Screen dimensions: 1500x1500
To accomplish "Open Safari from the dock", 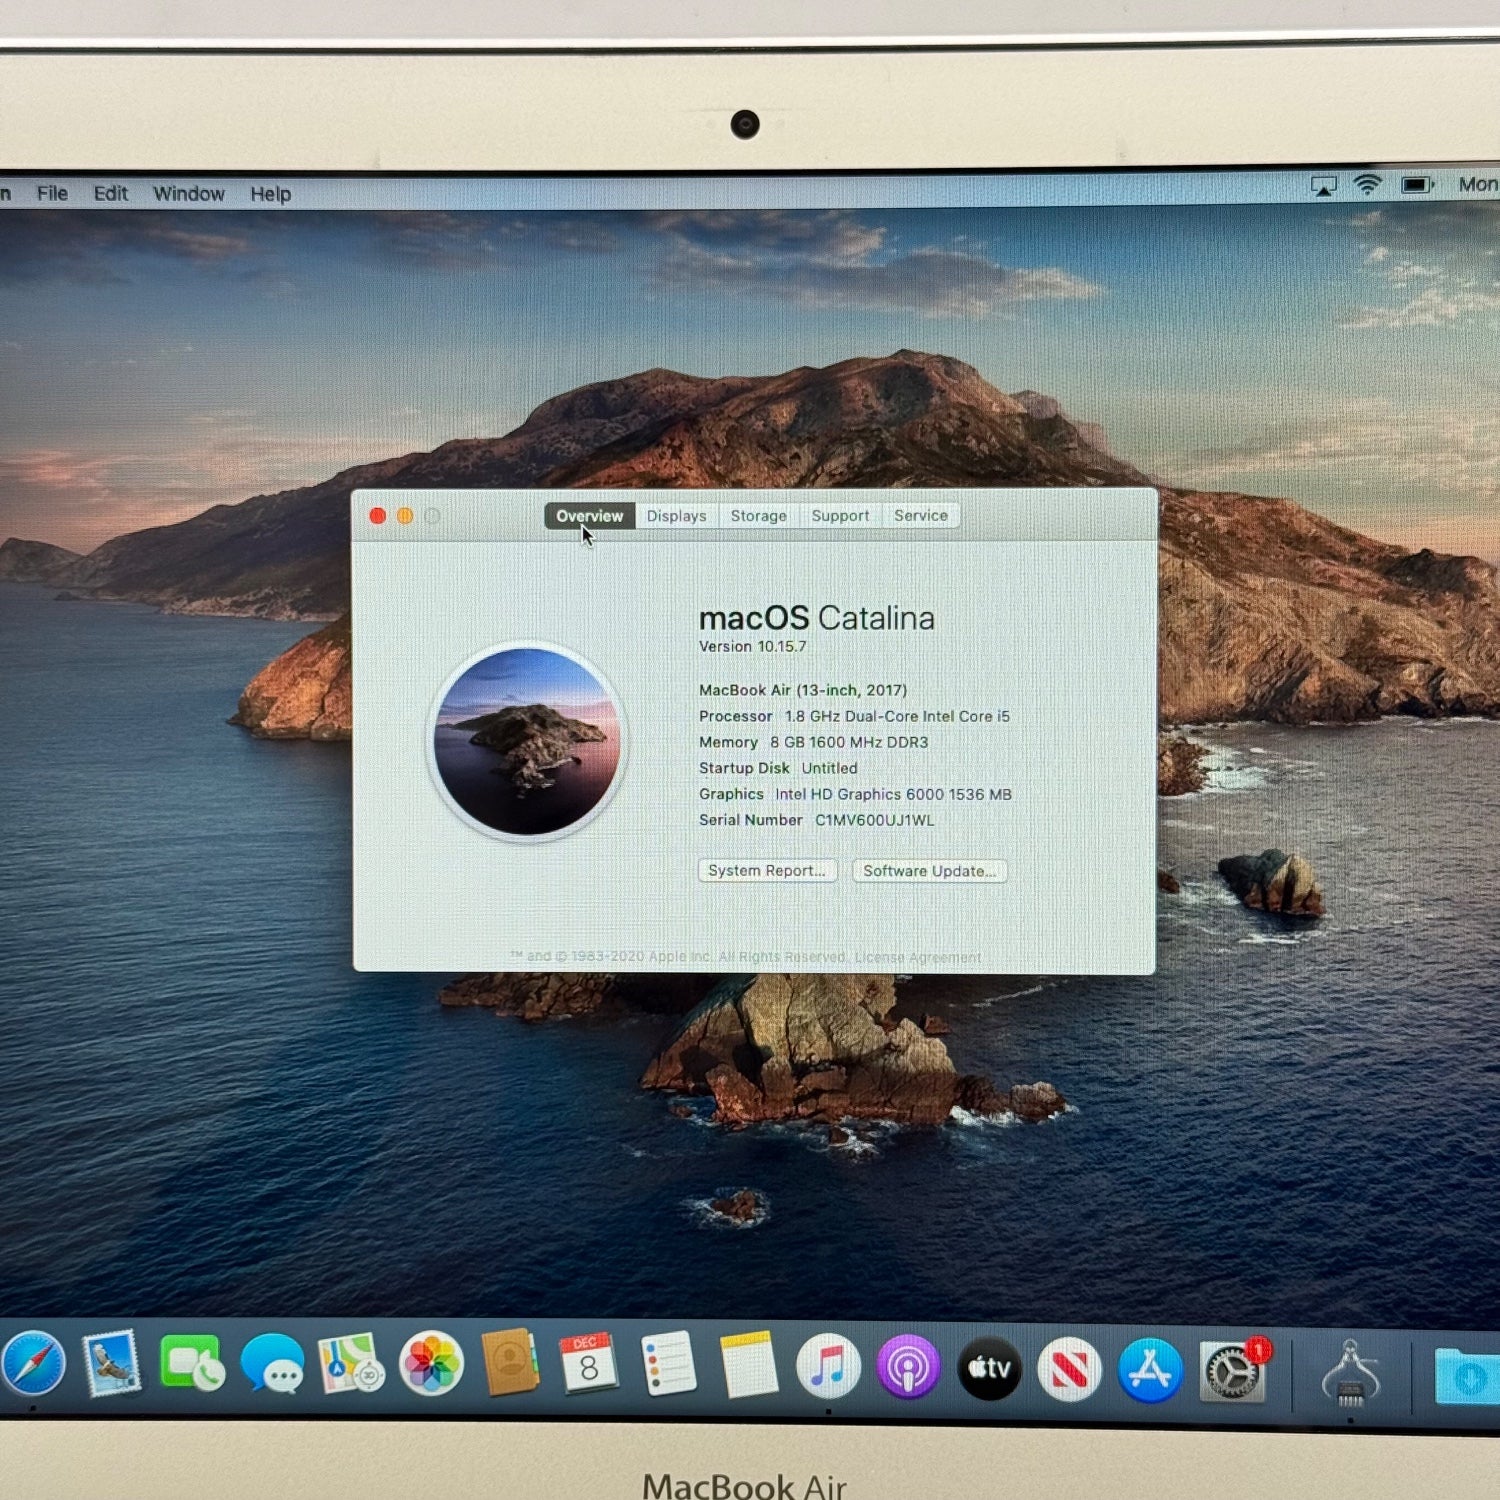I will [33, 1365].
